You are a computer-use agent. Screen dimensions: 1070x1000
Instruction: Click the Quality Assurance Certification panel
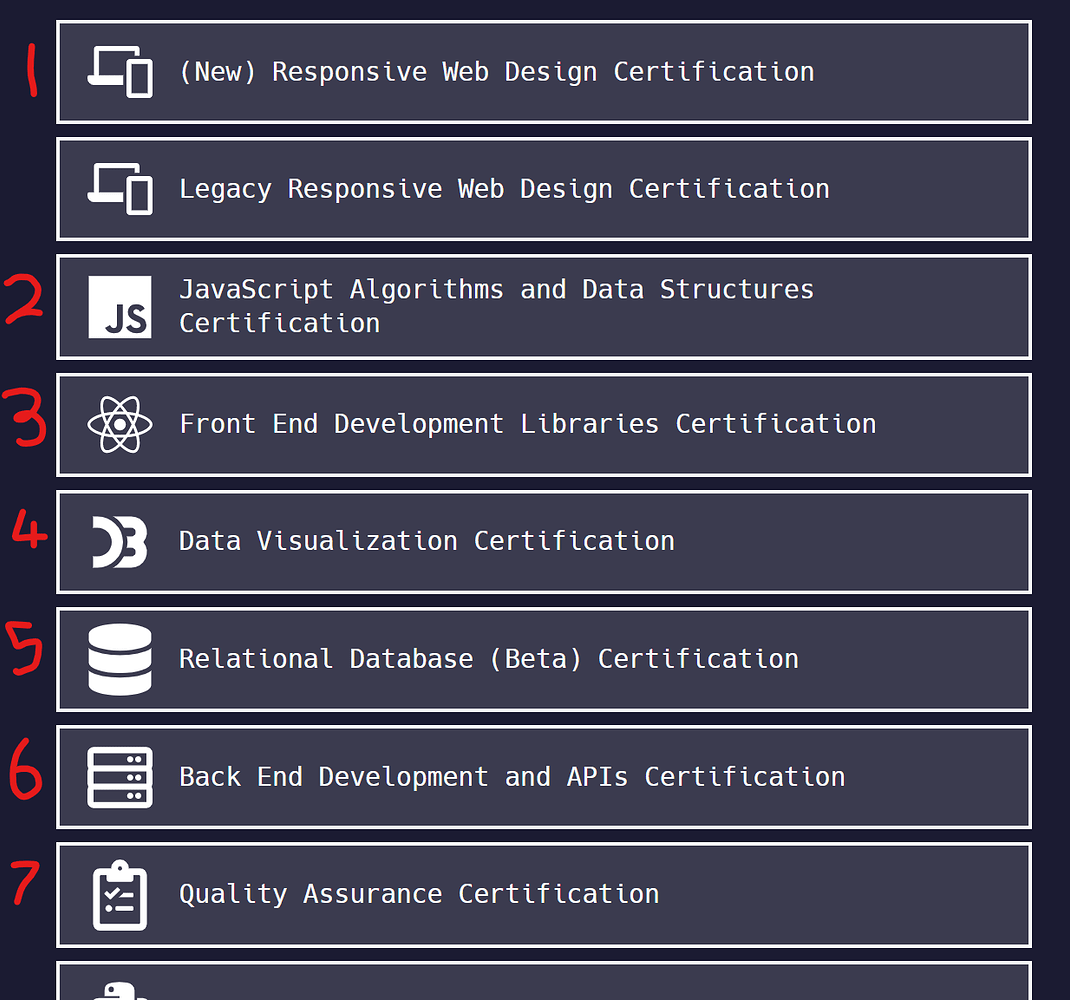pos(544,894)
